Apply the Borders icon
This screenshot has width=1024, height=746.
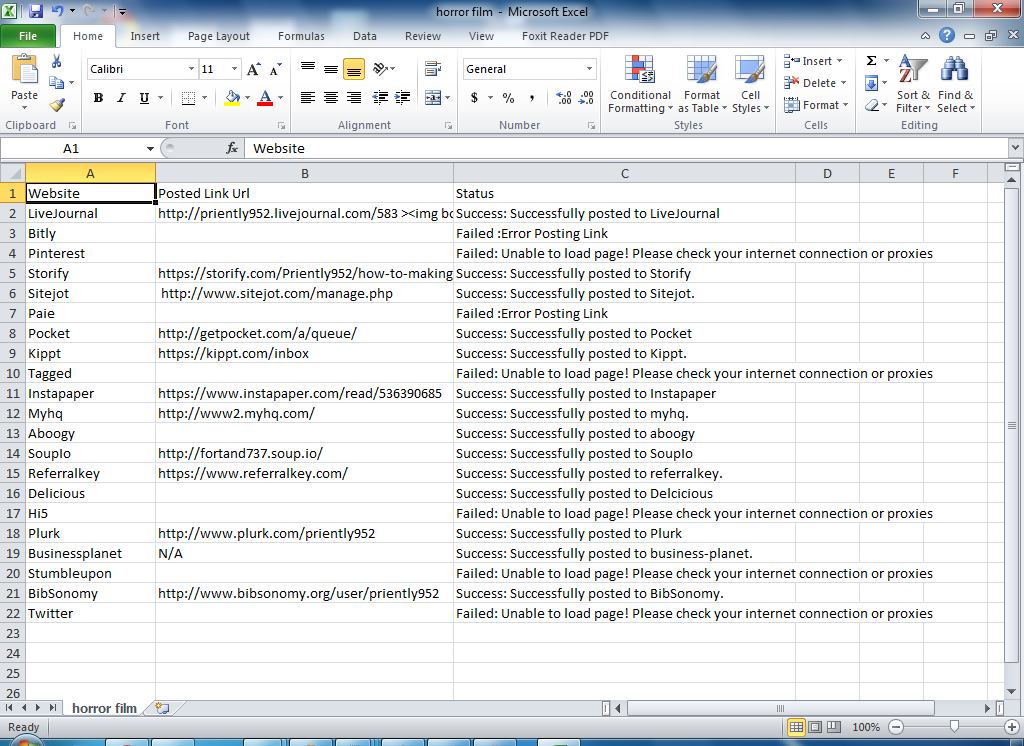coord(188,98)
